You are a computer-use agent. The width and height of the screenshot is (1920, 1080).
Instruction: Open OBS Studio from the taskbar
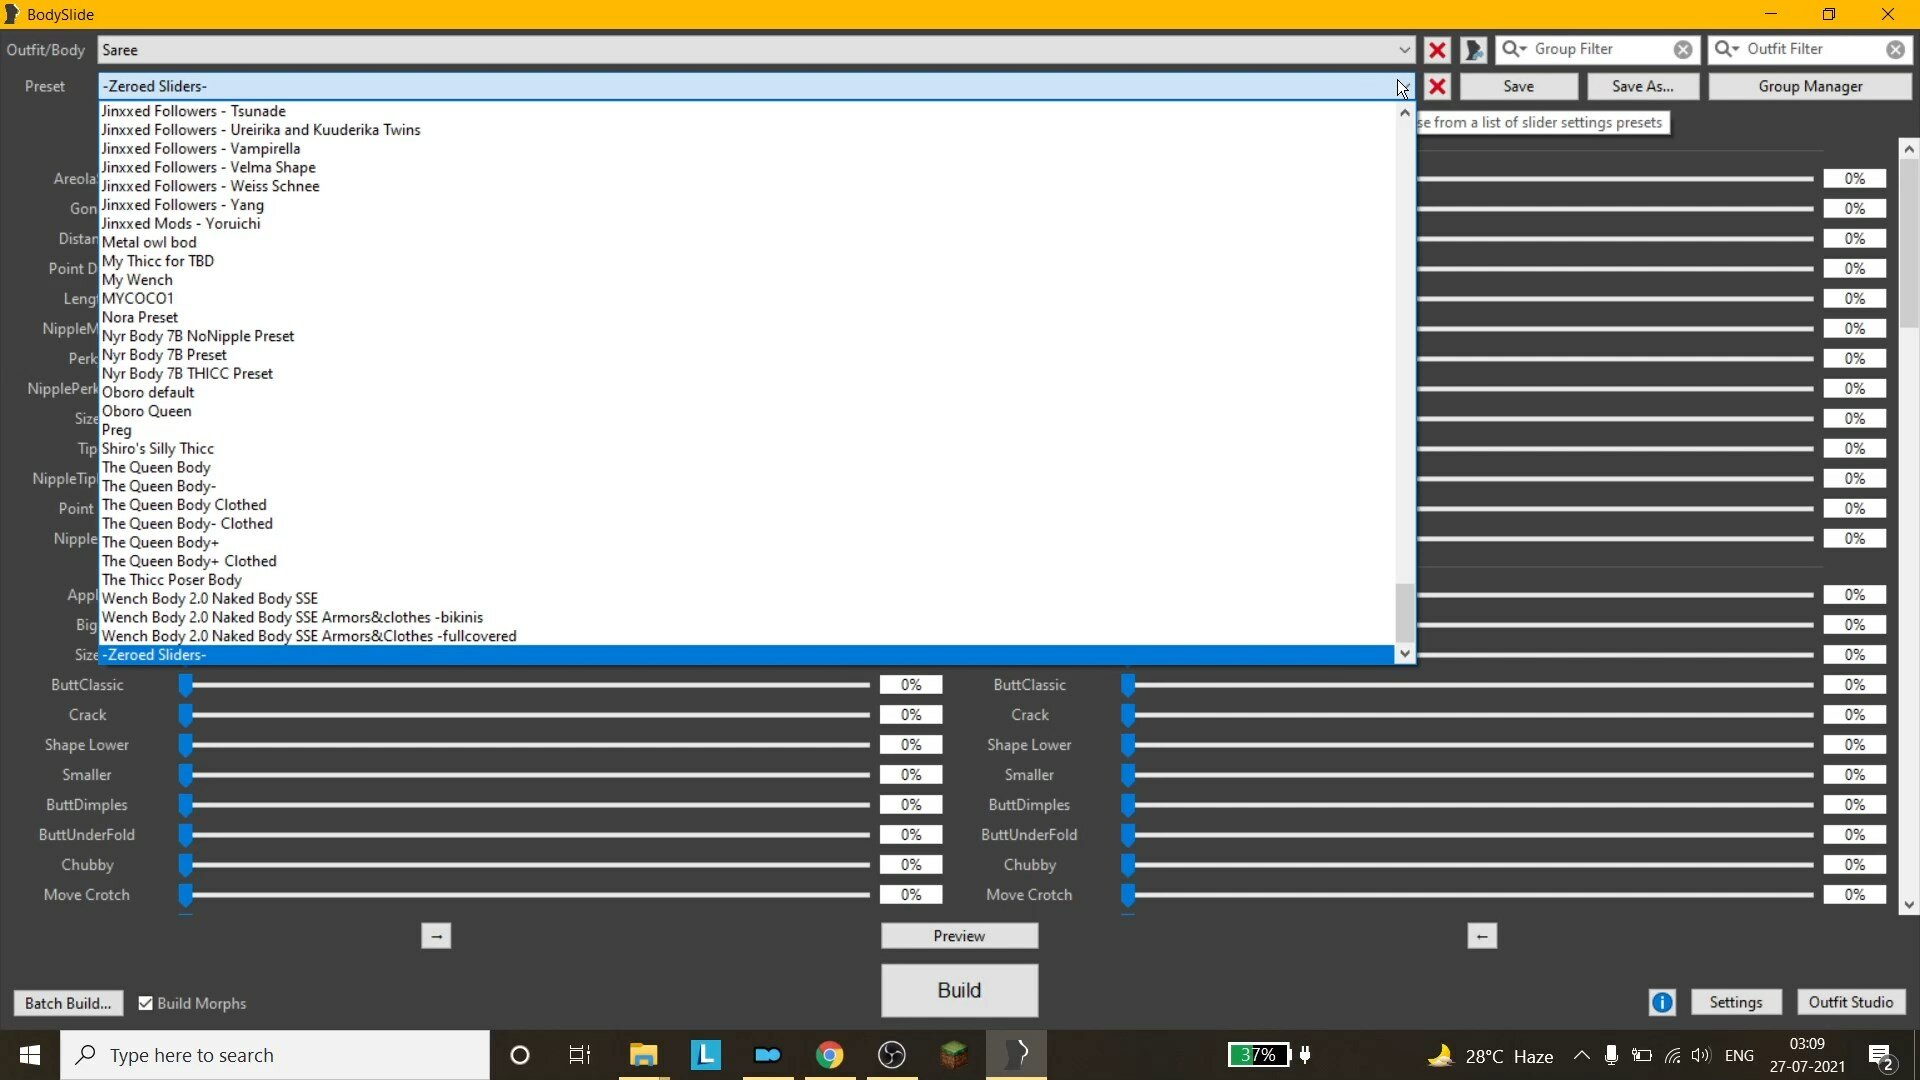[891, 1055]
